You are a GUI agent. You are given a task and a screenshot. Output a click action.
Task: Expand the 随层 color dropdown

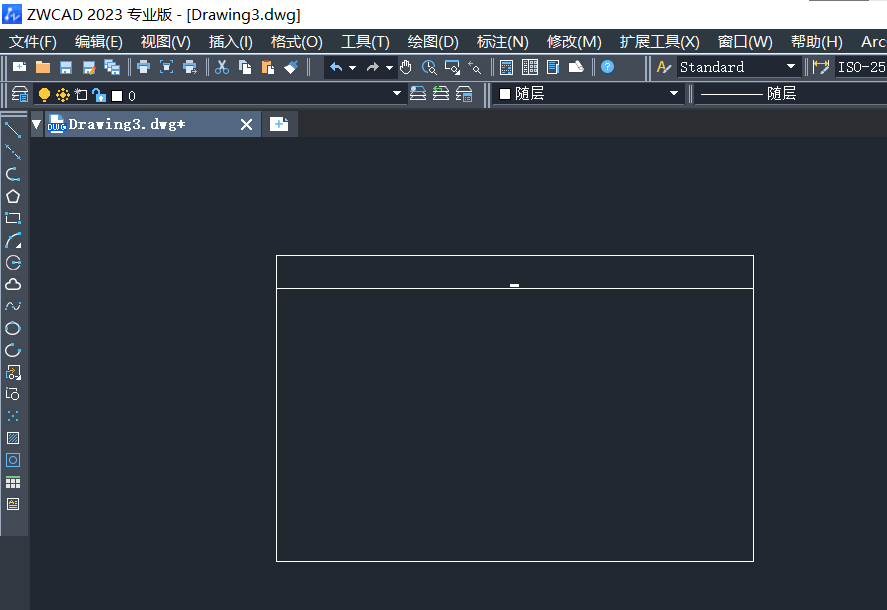click(674, 93)
